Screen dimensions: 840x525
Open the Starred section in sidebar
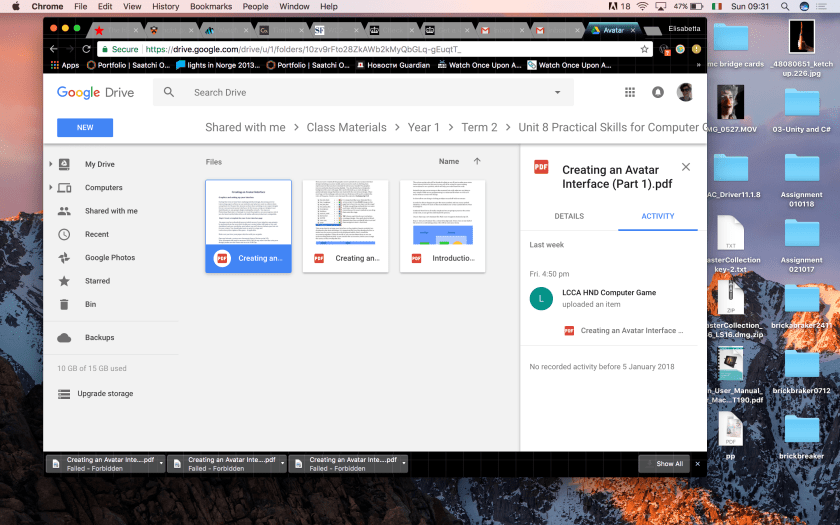tap(97, 281)
